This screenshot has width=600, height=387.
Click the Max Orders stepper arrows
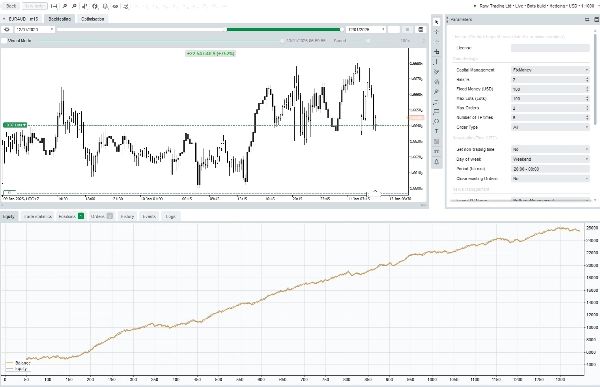click(x=587, y=108)
